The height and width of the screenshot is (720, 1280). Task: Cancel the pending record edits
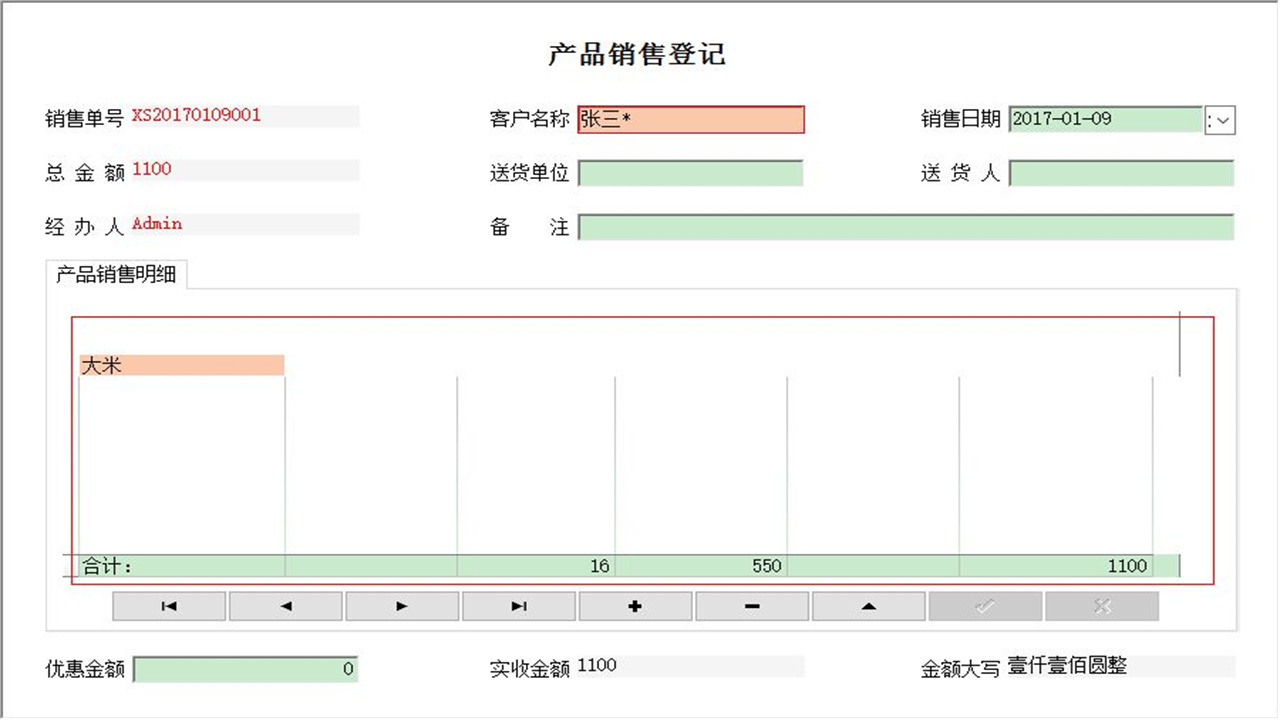(1101, 605)
